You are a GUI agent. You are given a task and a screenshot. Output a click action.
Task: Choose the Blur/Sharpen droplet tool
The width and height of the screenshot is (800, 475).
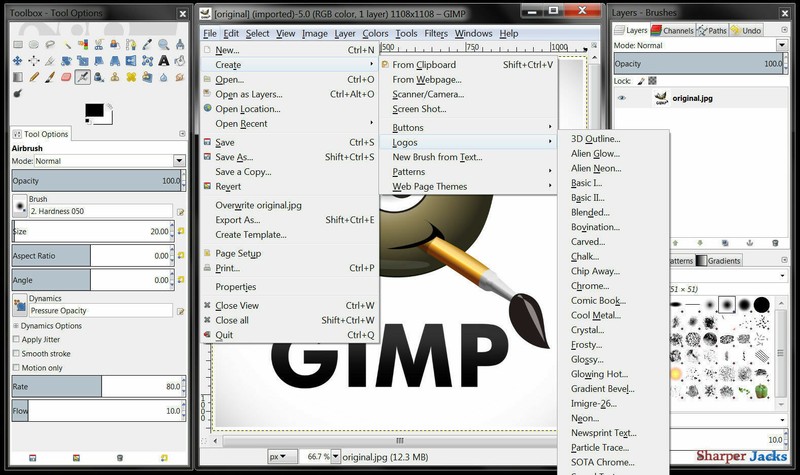(x=163, y=77)
